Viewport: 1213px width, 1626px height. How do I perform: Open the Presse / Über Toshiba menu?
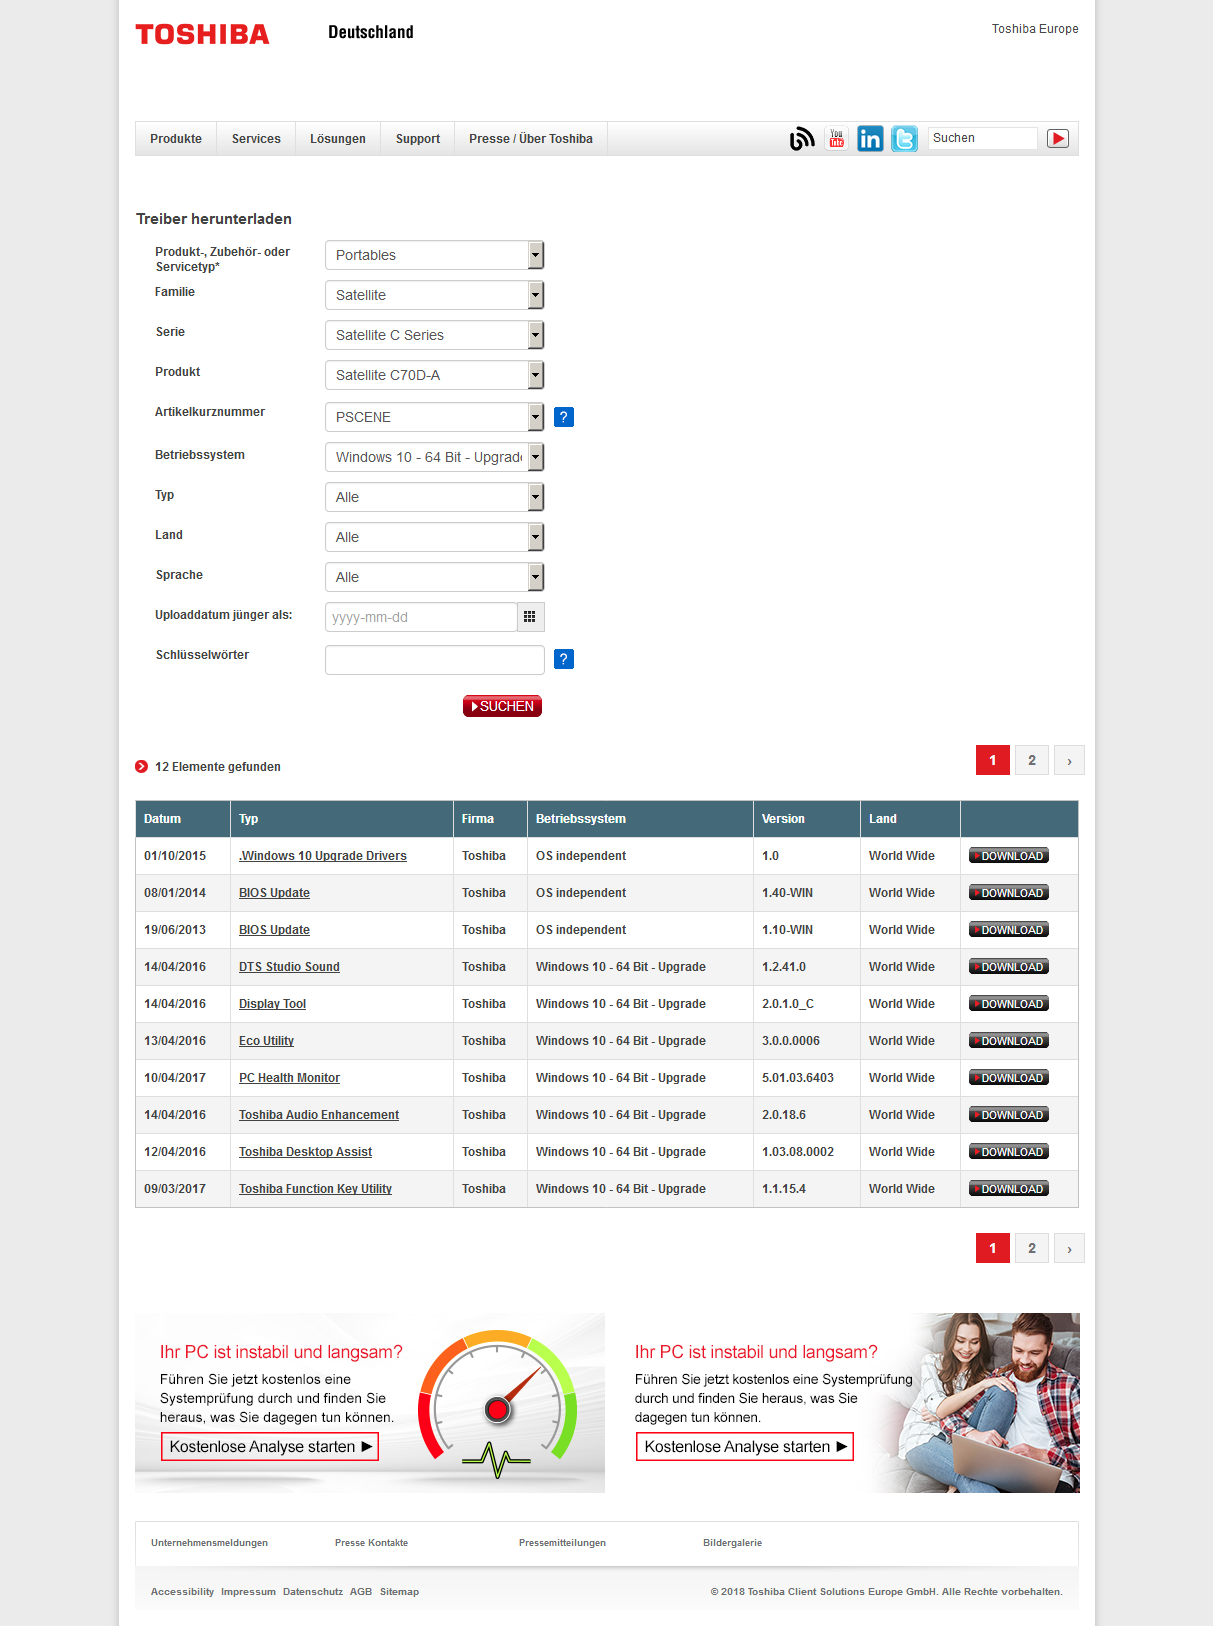click(531, 139)
